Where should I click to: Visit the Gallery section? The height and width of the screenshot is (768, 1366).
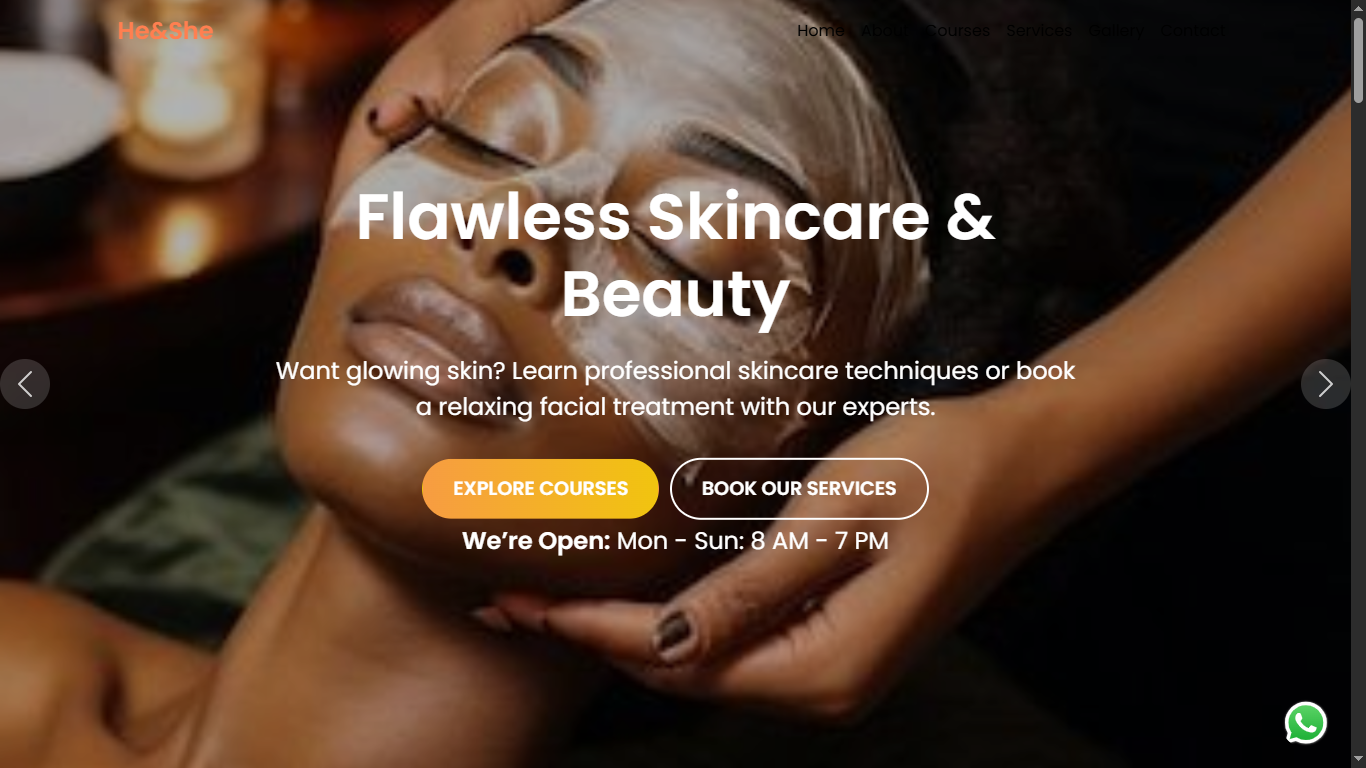(1116, 31)
